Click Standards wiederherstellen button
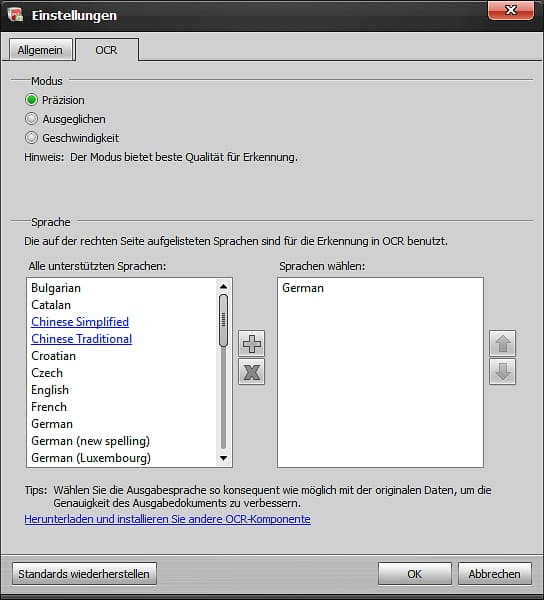The width and height of the screenshot is (544, 600). [84, 574]
